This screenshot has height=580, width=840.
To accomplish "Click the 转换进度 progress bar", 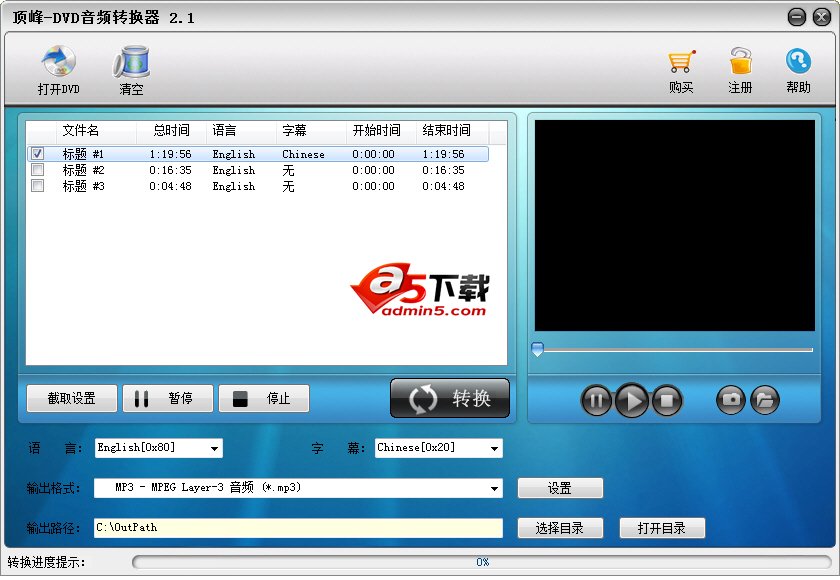I will pyautogui.click(x=482, y=562).
